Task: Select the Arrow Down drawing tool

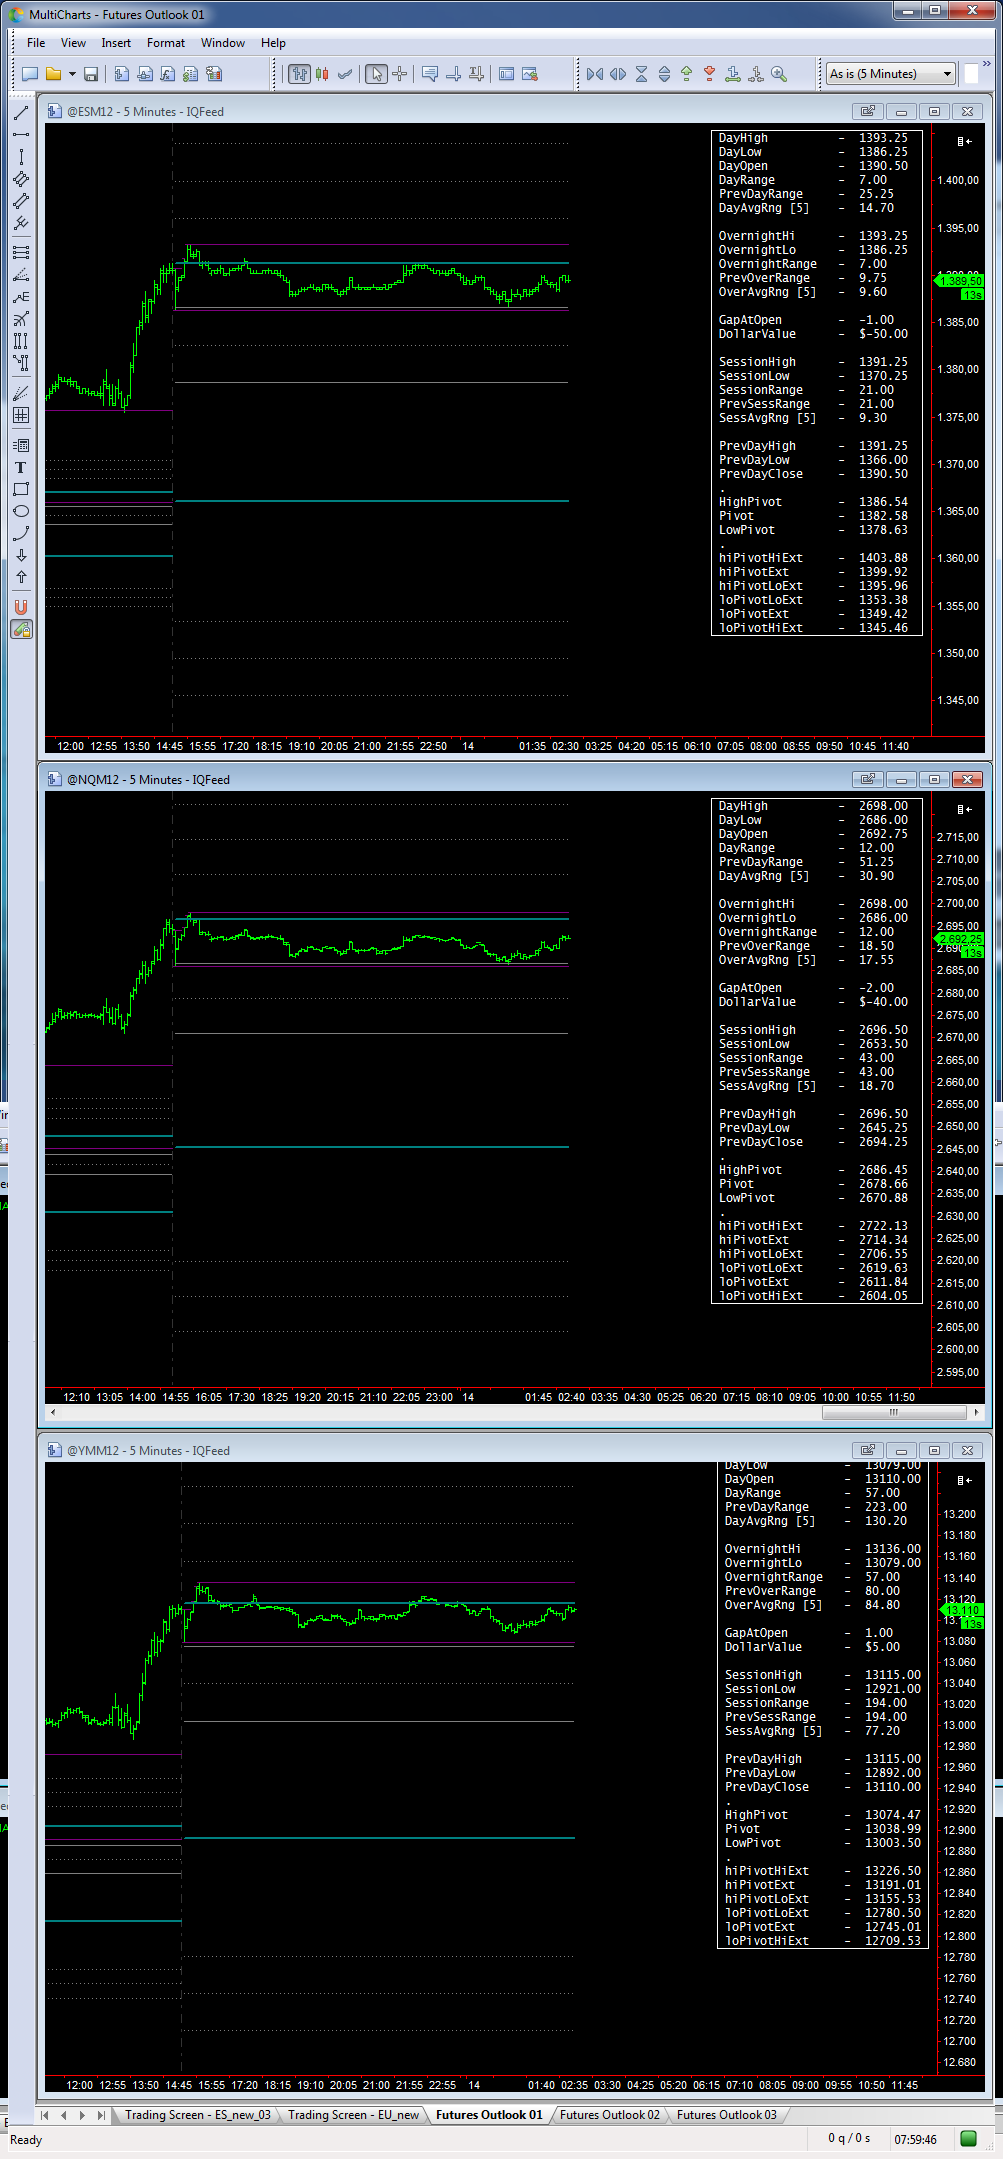Action: (x=21, y=555)
